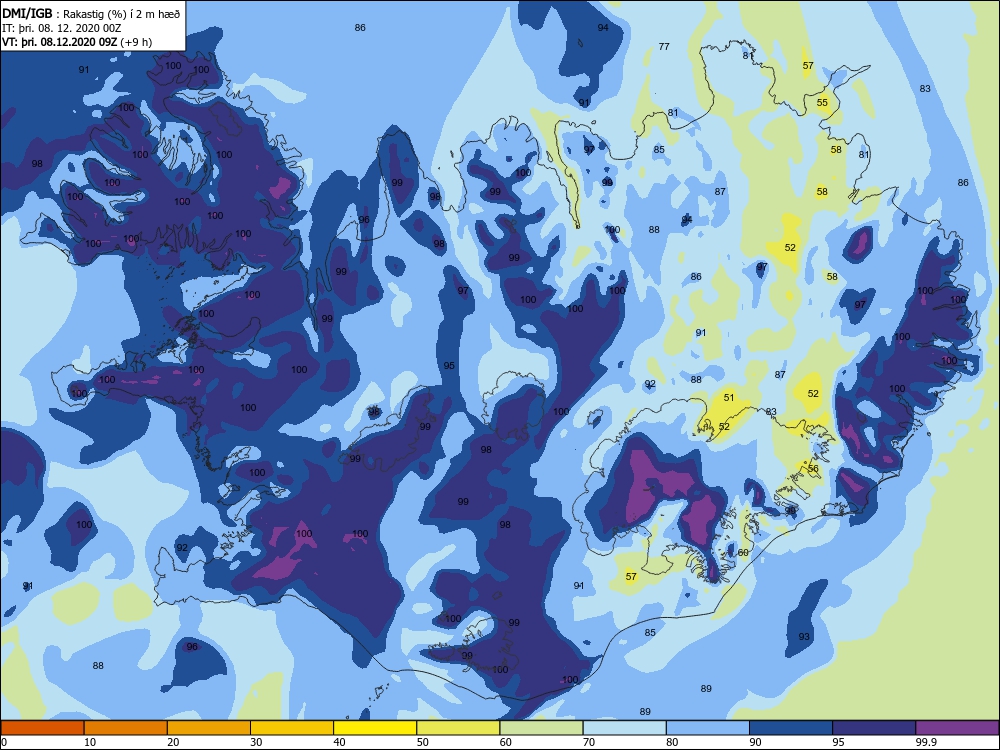The height and width of the screenshot is (750, 1000).
Task: Click the map humidity value 93 over the ocean
Action: tap(804, 636)
